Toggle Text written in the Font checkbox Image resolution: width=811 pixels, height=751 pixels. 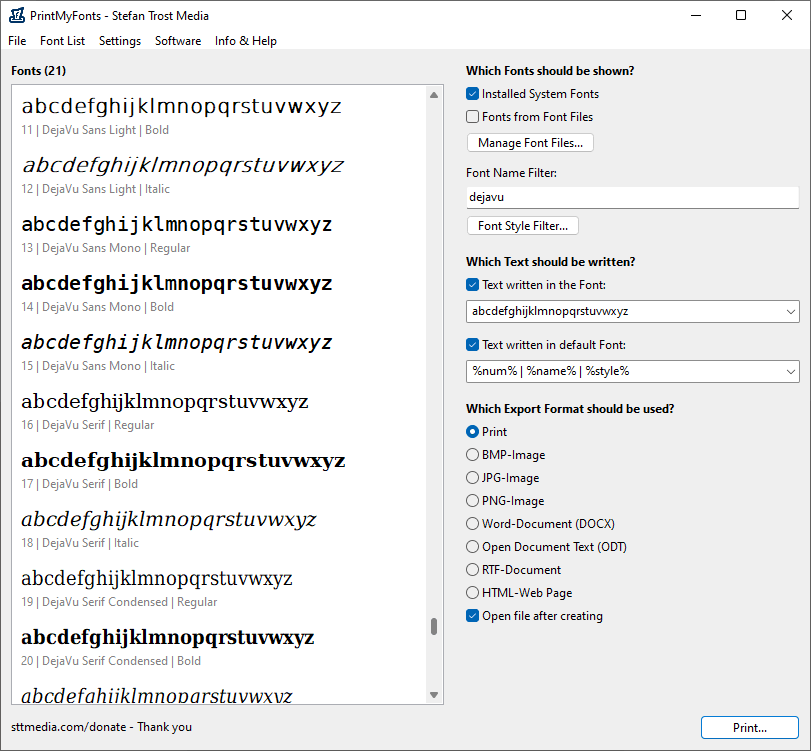pyautogui.click(x=472, y=285)
